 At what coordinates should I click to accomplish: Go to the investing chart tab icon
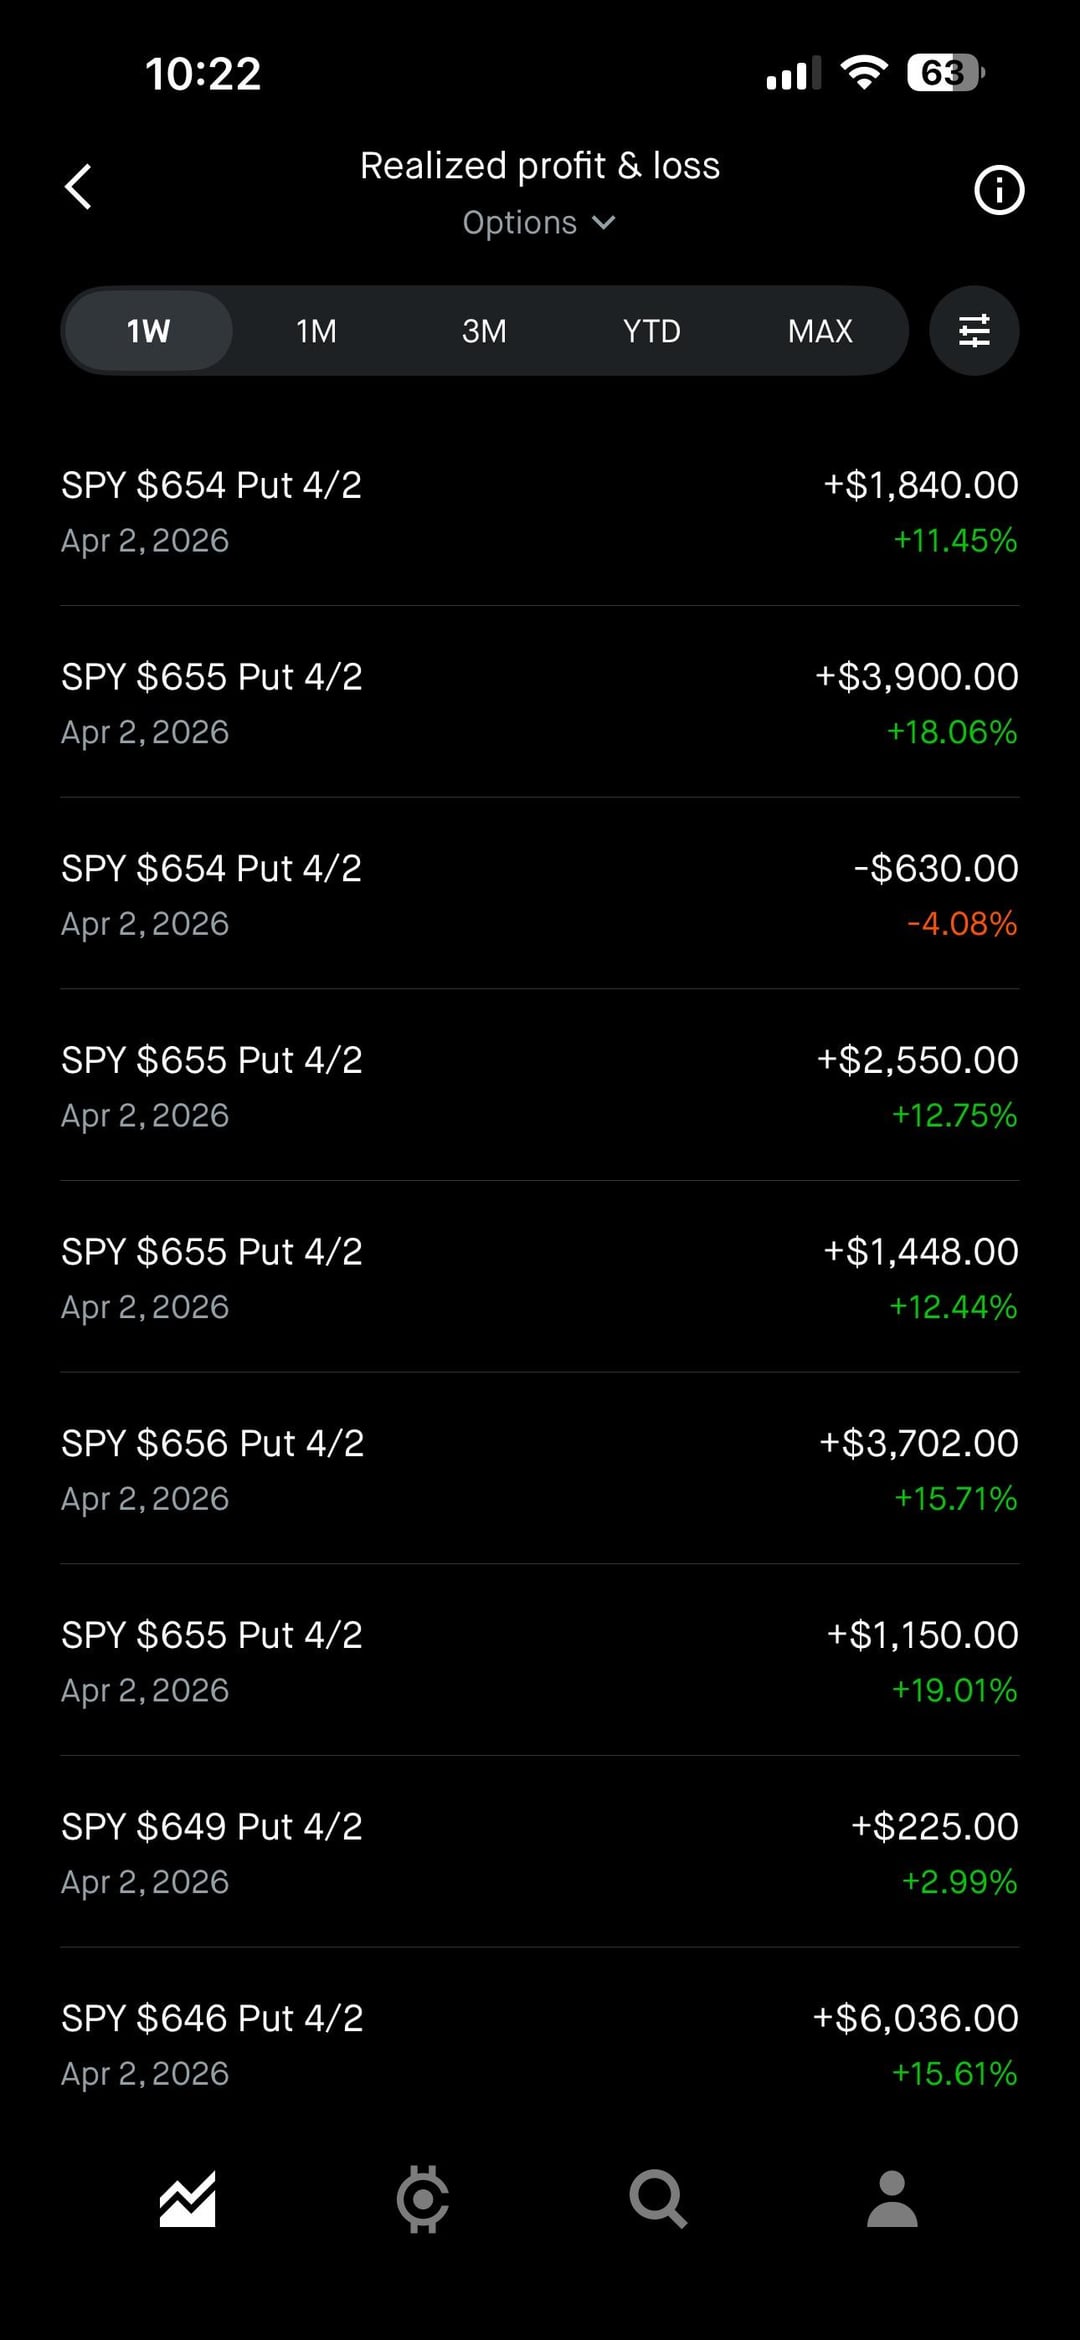187,2199
